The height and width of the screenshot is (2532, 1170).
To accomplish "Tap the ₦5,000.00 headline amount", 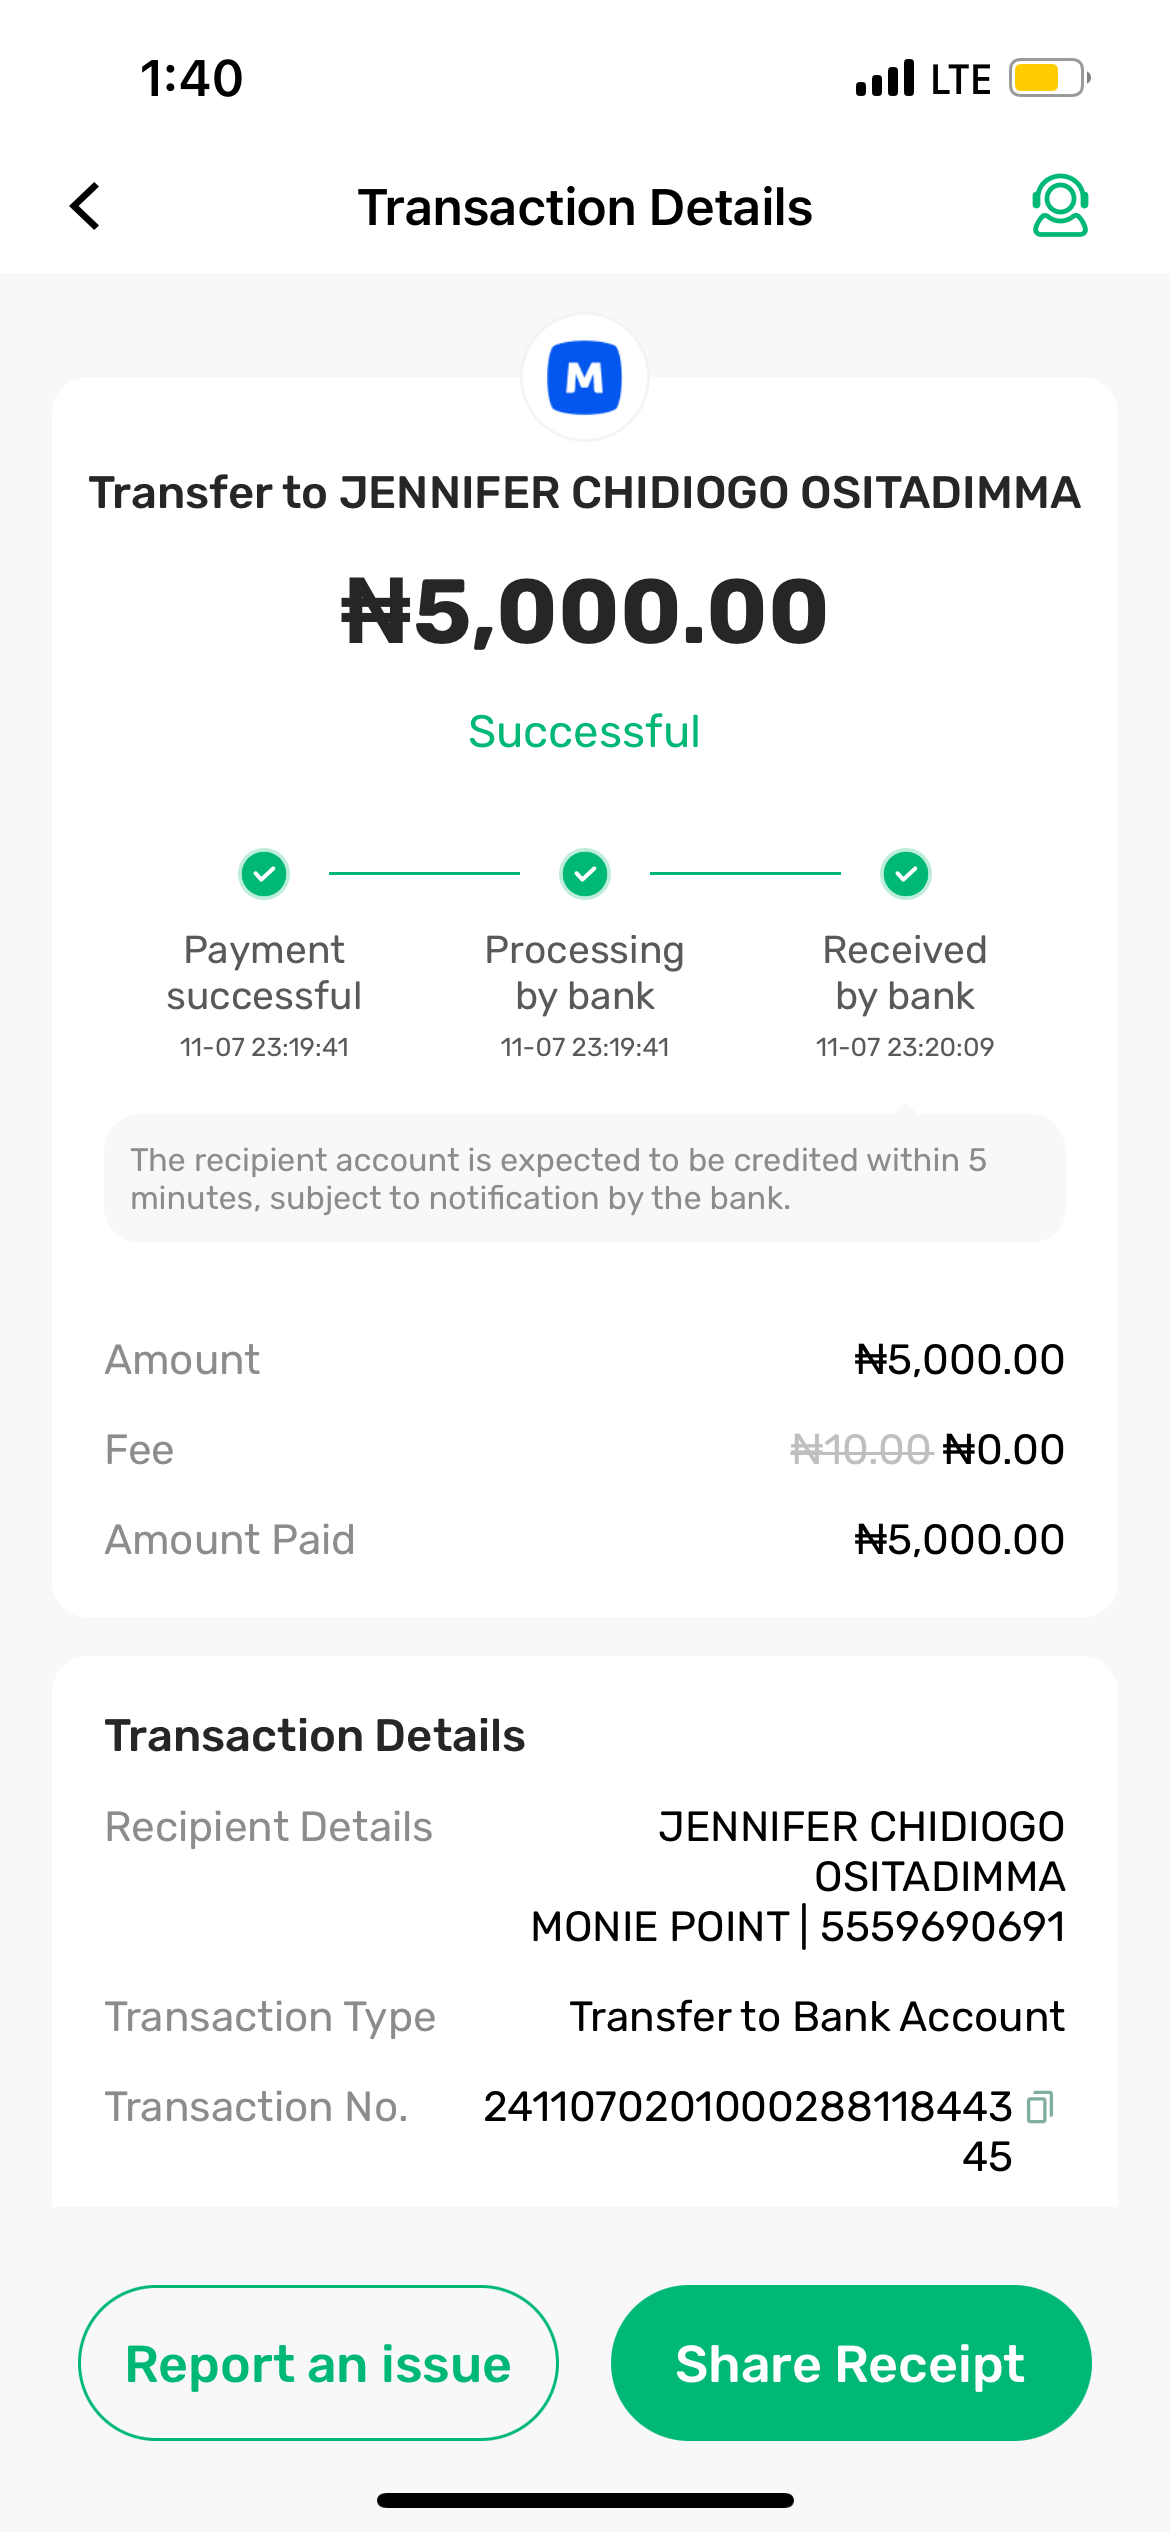I will (x=585, y=611).
